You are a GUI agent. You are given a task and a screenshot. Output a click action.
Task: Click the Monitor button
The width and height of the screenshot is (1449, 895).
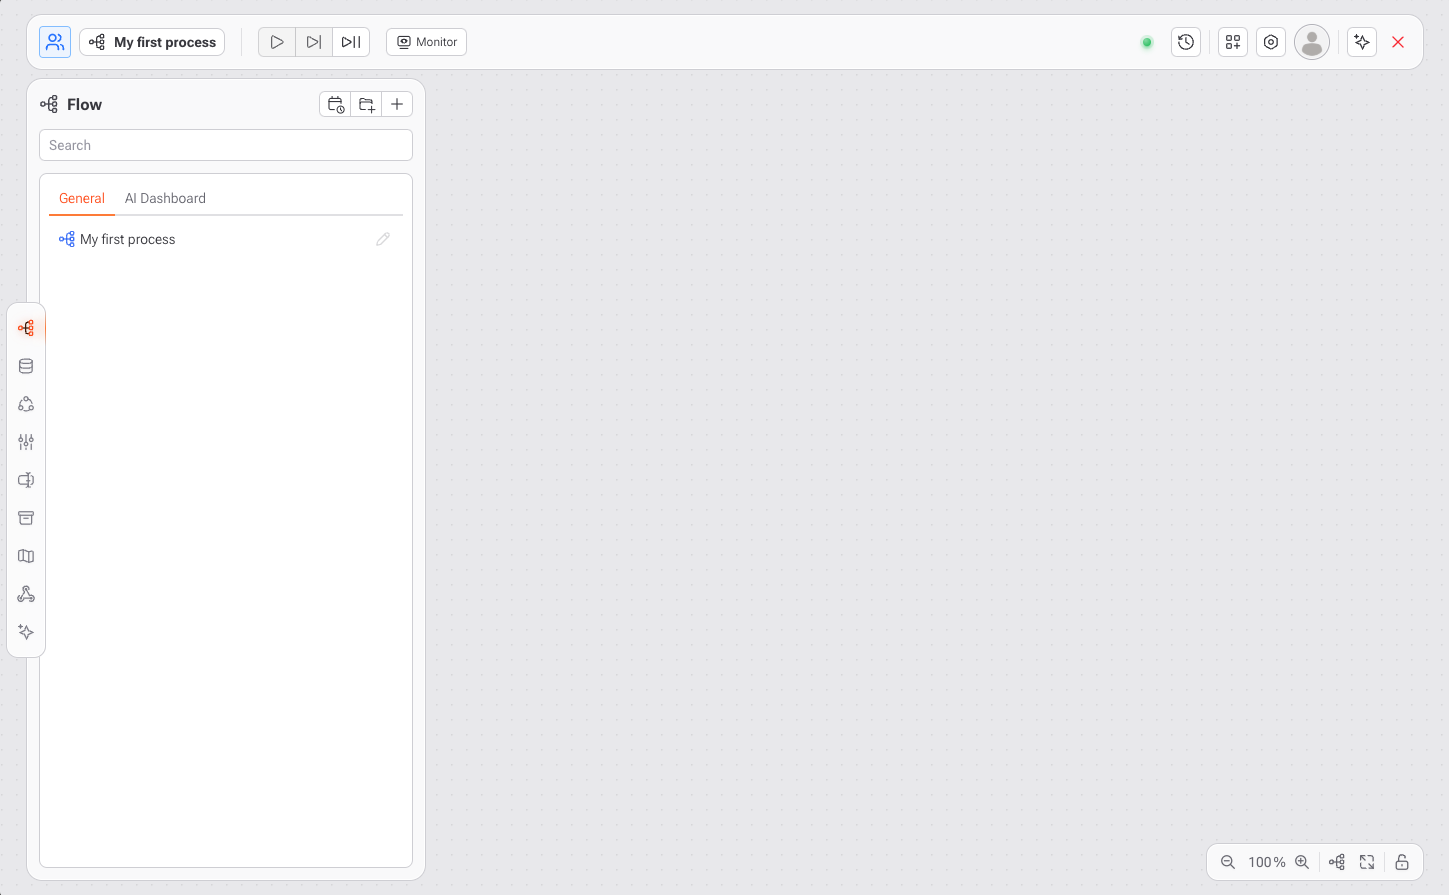[427, 42]
